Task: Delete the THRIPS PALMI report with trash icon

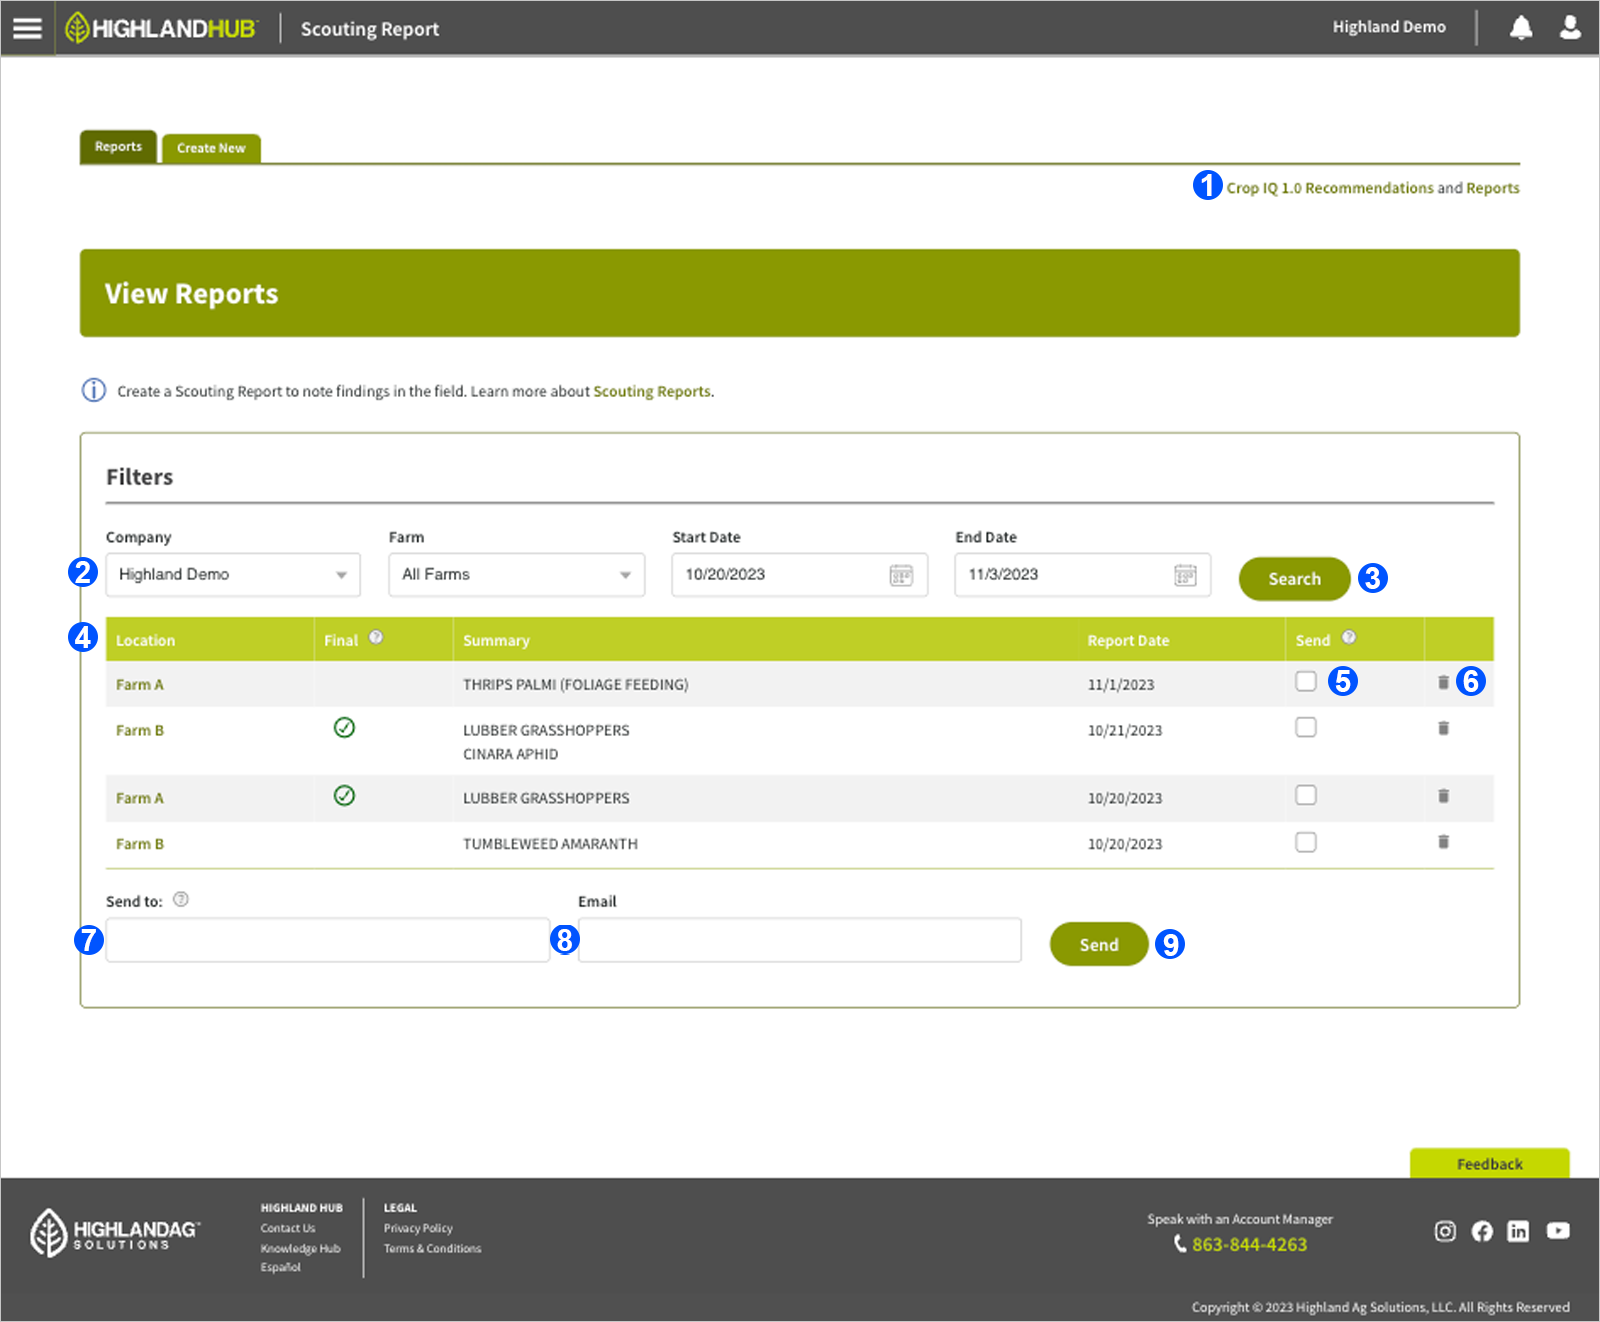Action: point(1443,682)
